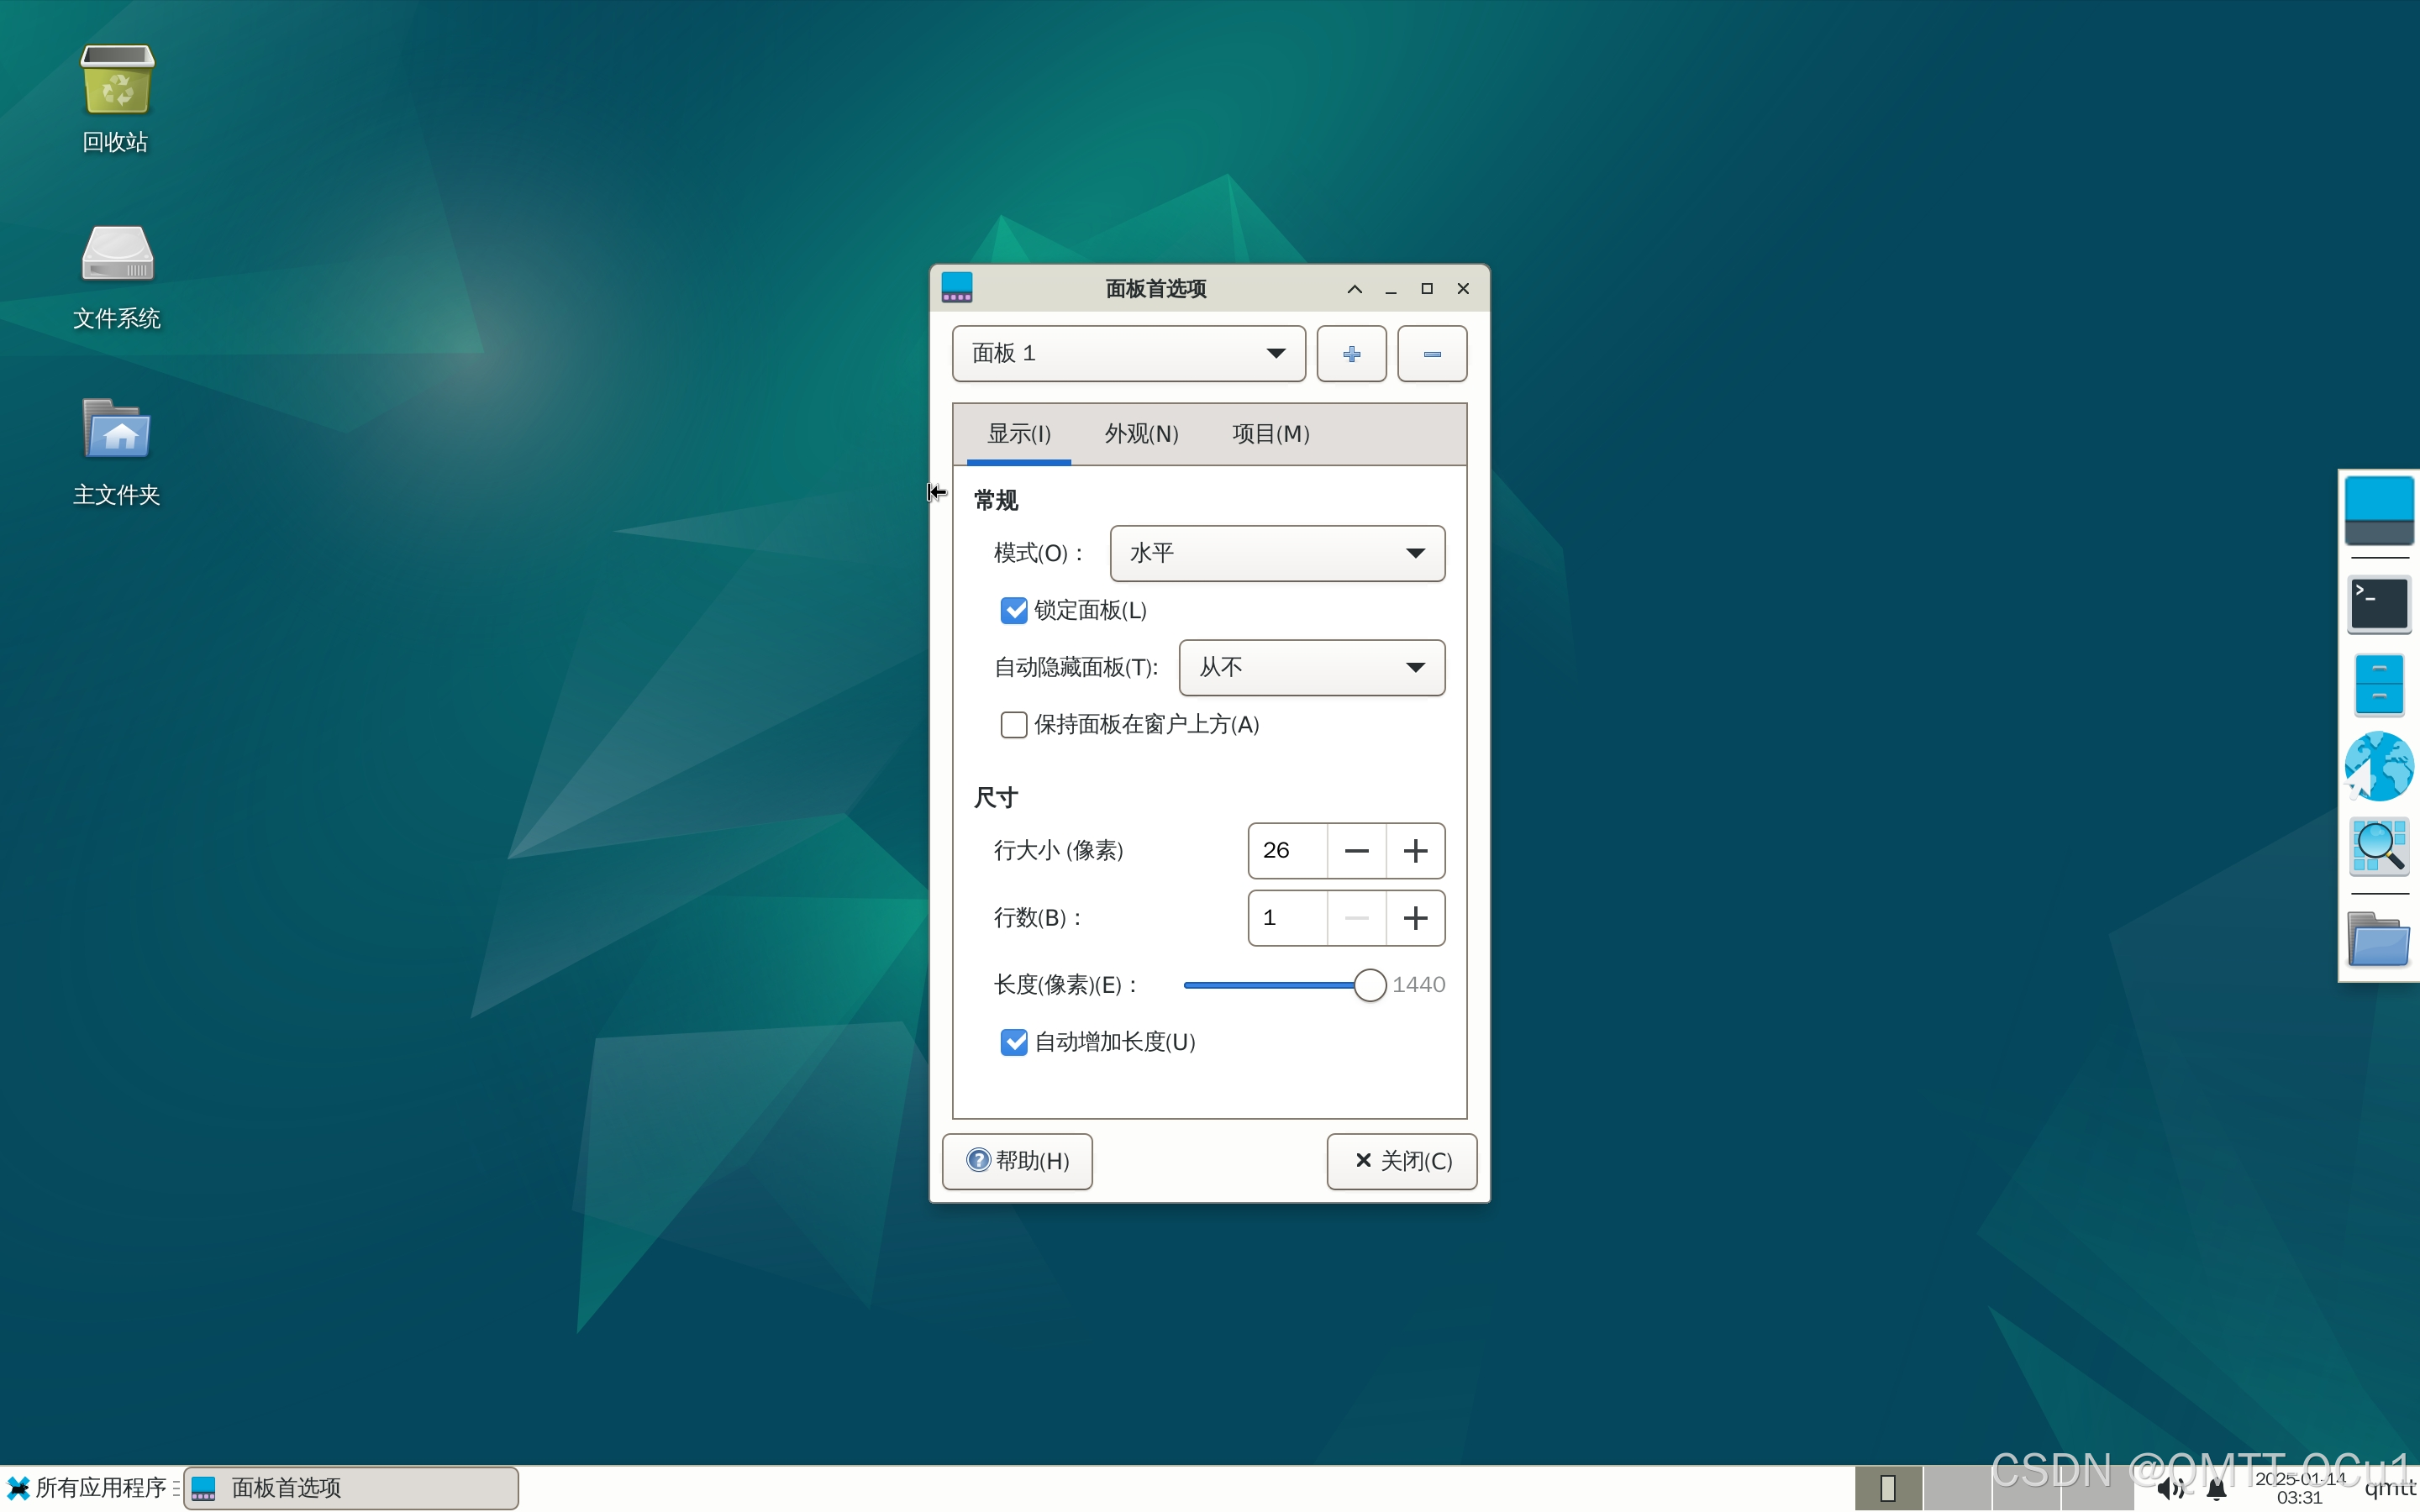Open the file manager cabinet dock icon
Viewport: 2420px width, 1512px height.
(2378, 685)
